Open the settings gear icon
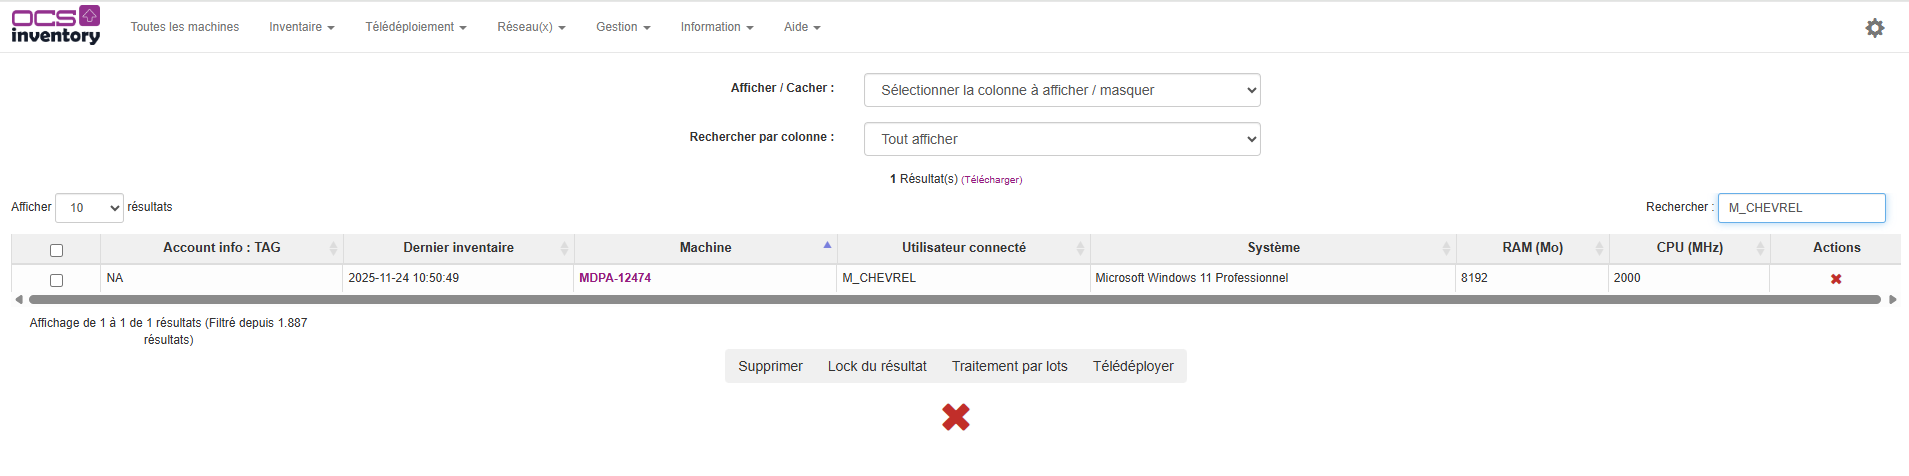 (x=1874, y=28)
